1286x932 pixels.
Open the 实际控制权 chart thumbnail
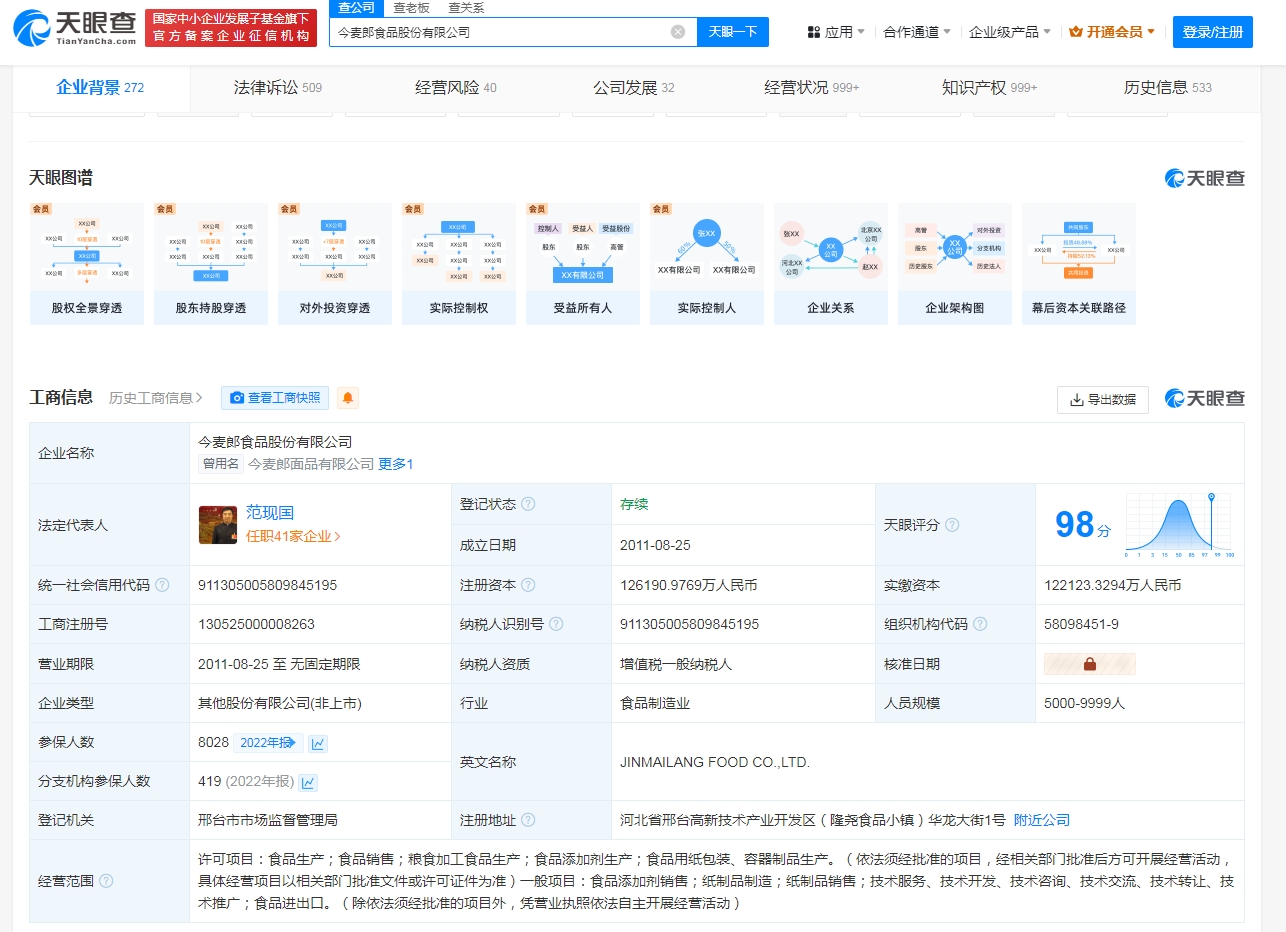click(x=459, y=264)
